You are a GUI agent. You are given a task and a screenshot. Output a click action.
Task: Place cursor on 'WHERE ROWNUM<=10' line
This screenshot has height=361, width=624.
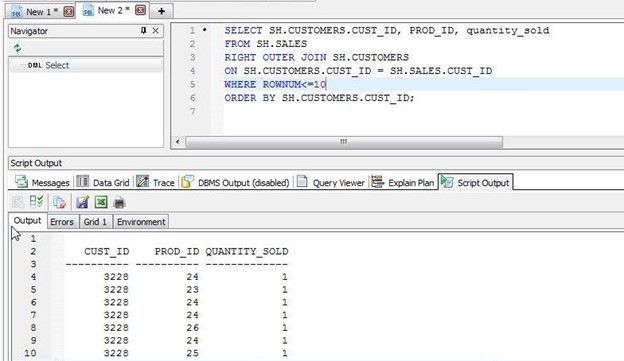point(275,84)
